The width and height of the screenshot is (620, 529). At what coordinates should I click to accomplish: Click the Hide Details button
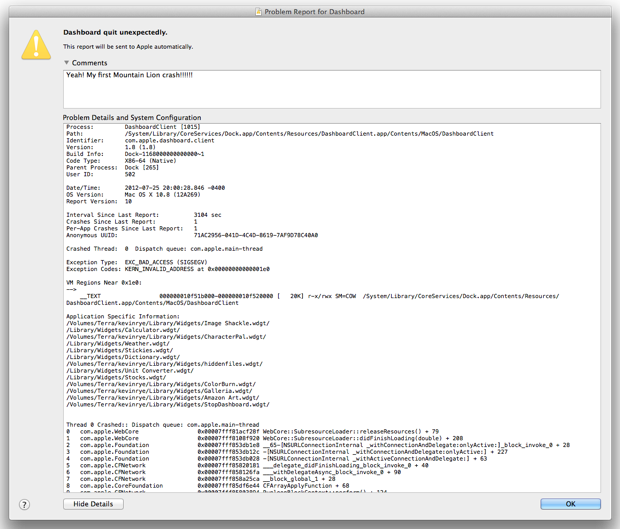pyautogui.click(x=93, y=504)
